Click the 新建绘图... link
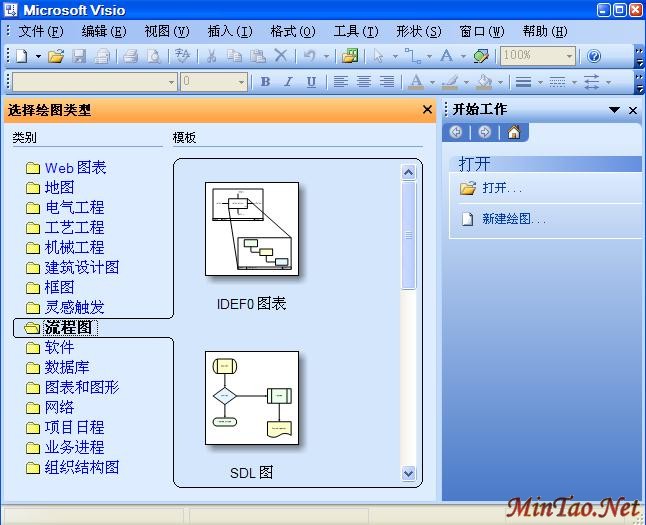646x525 pixels. (x=513, y=219)
